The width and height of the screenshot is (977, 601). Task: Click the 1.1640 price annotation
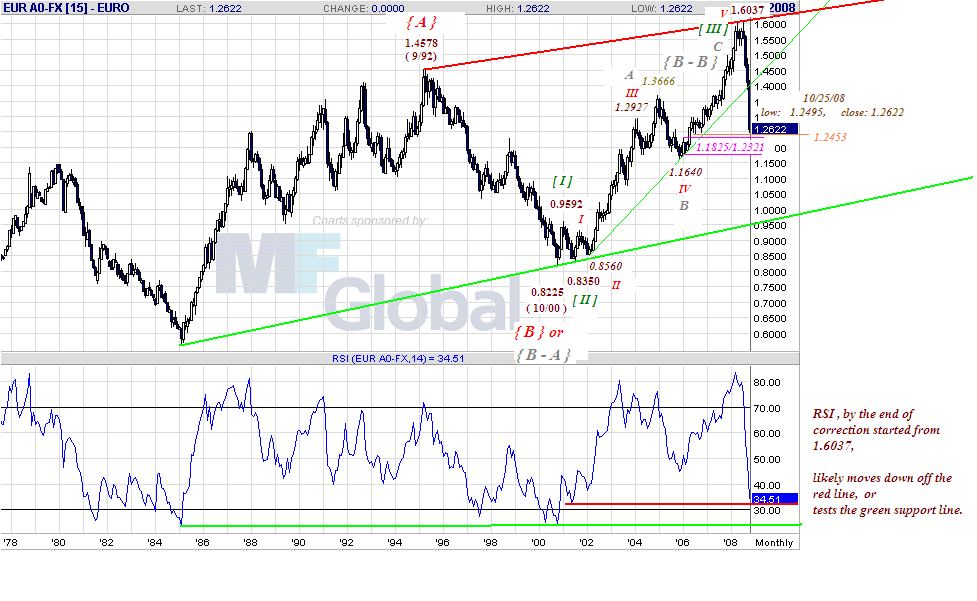(x=685, y=173)
